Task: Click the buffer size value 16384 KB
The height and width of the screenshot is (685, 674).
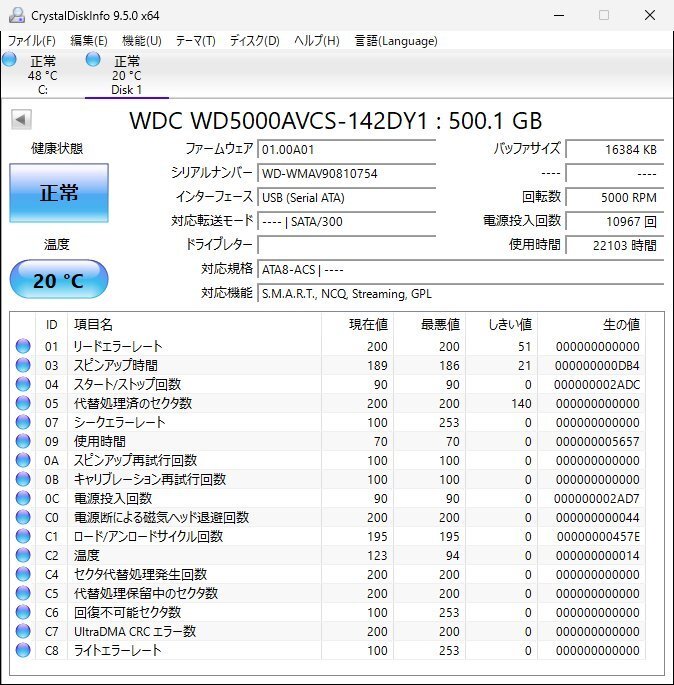Action: (615, 149)
